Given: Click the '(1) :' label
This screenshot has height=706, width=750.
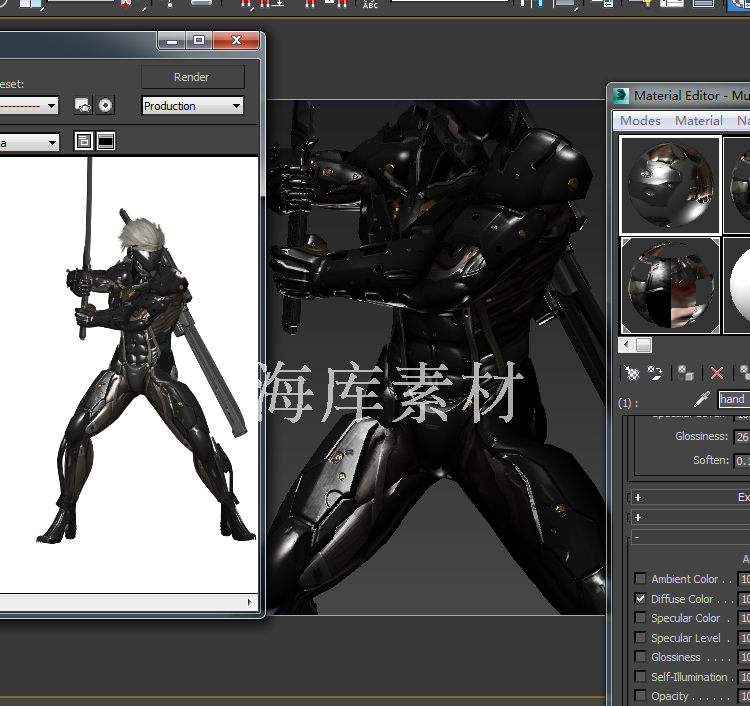Looking at the screenshot, I should 628,403.
